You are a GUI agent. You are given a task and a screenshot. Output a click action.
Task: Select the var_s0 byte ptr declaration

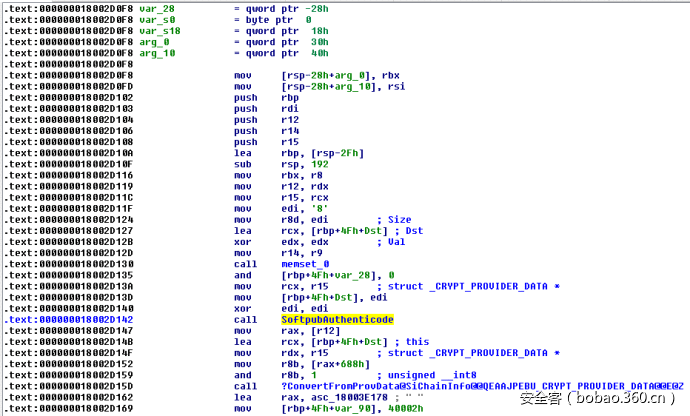pyautogui.click(x=158, y=20)
